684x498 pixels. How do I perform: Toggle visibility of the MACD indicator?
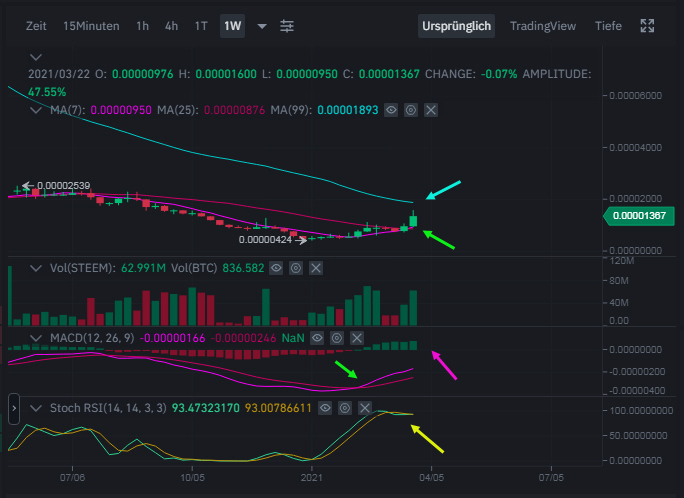(318, 339)
